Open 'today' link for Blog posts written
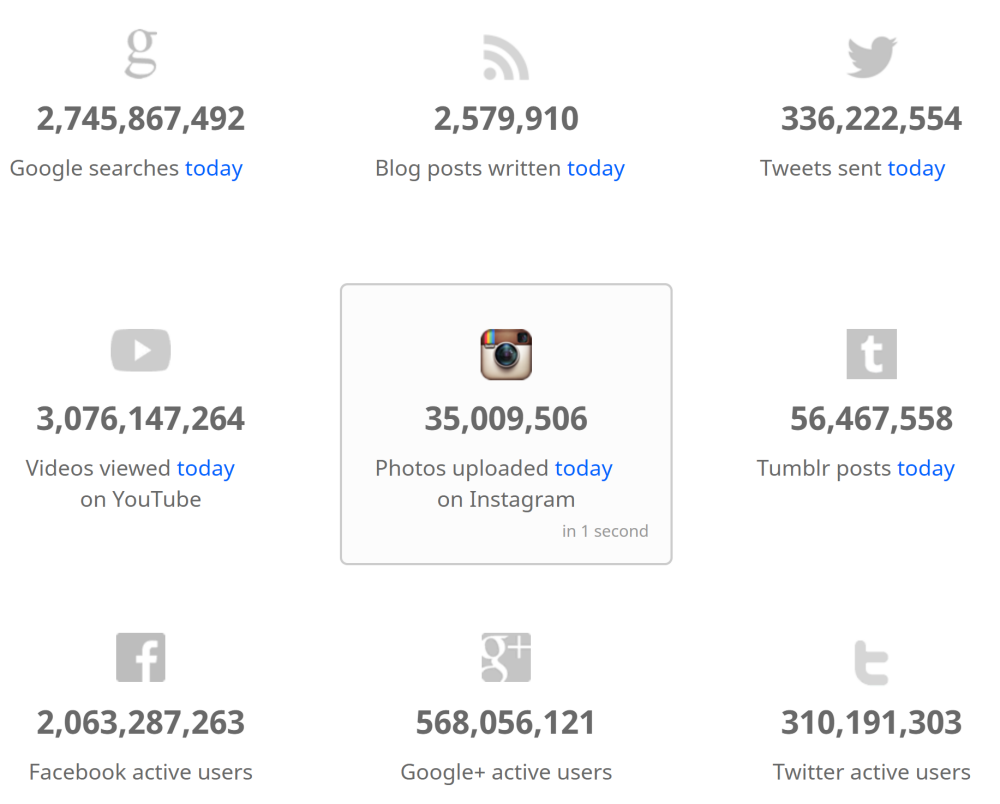The image size is (1000, 804). [x=596, y=168]
